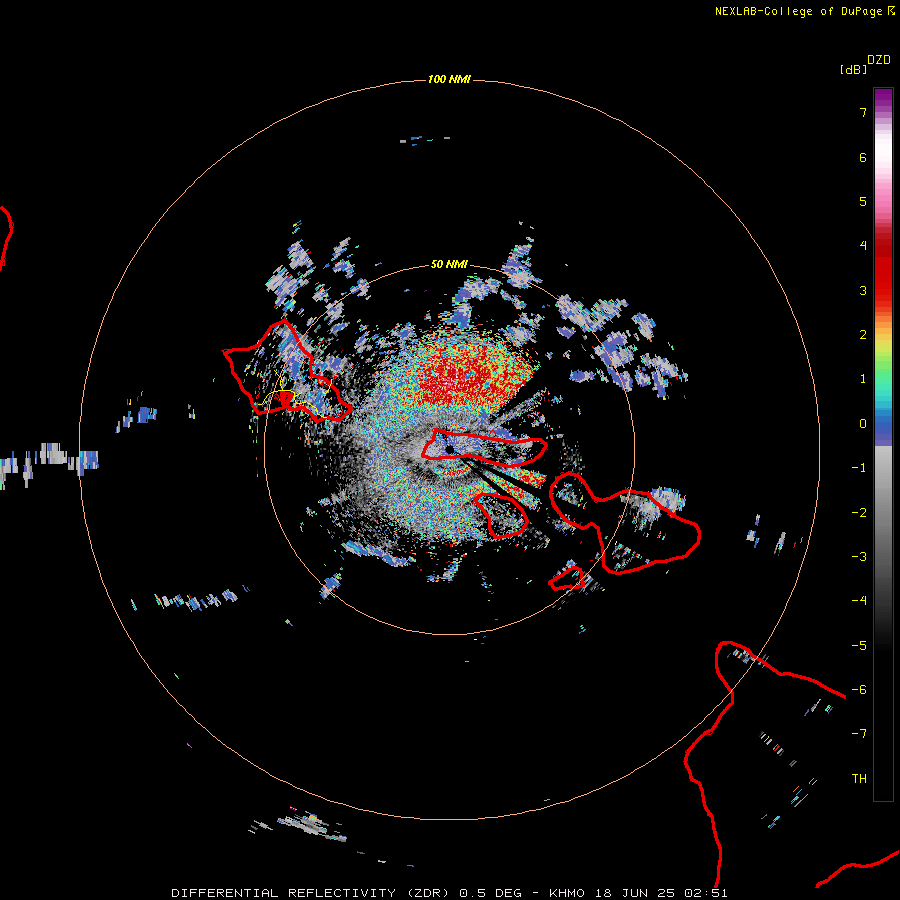Click the 50 NMI range ring label

[x=449, y=264]
